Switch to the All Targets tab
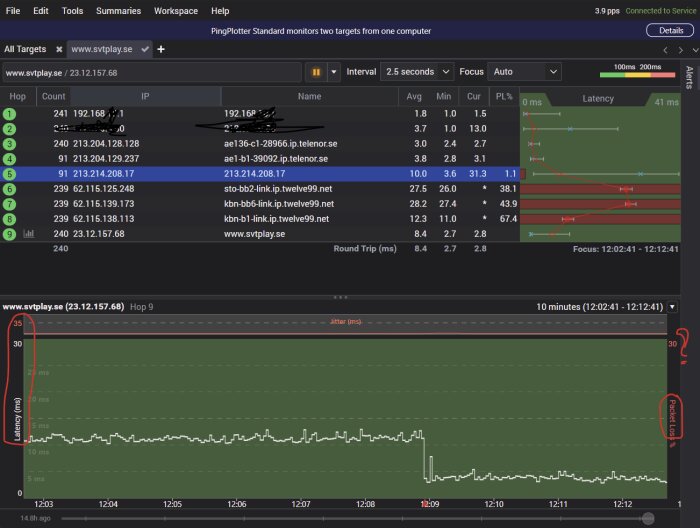 pos(25,49)
